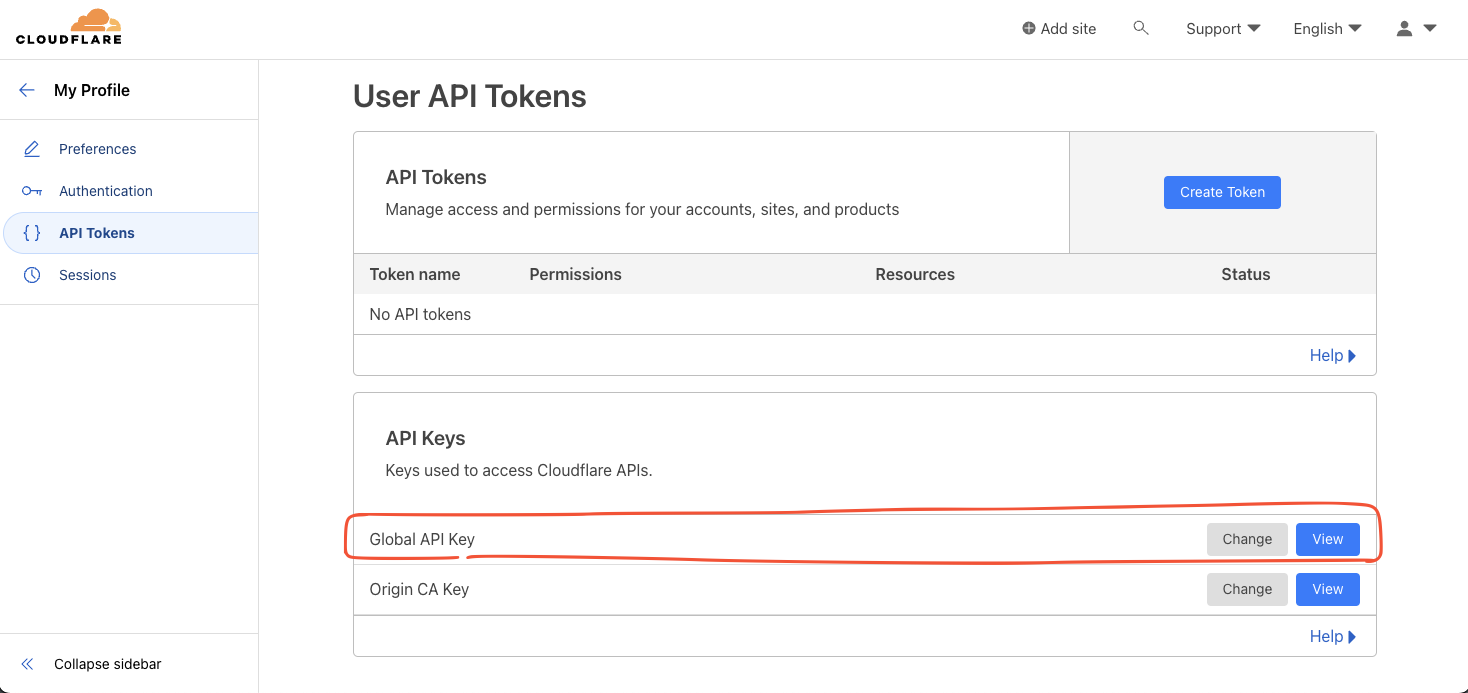View the Origin CA Key

(1327, 589)
